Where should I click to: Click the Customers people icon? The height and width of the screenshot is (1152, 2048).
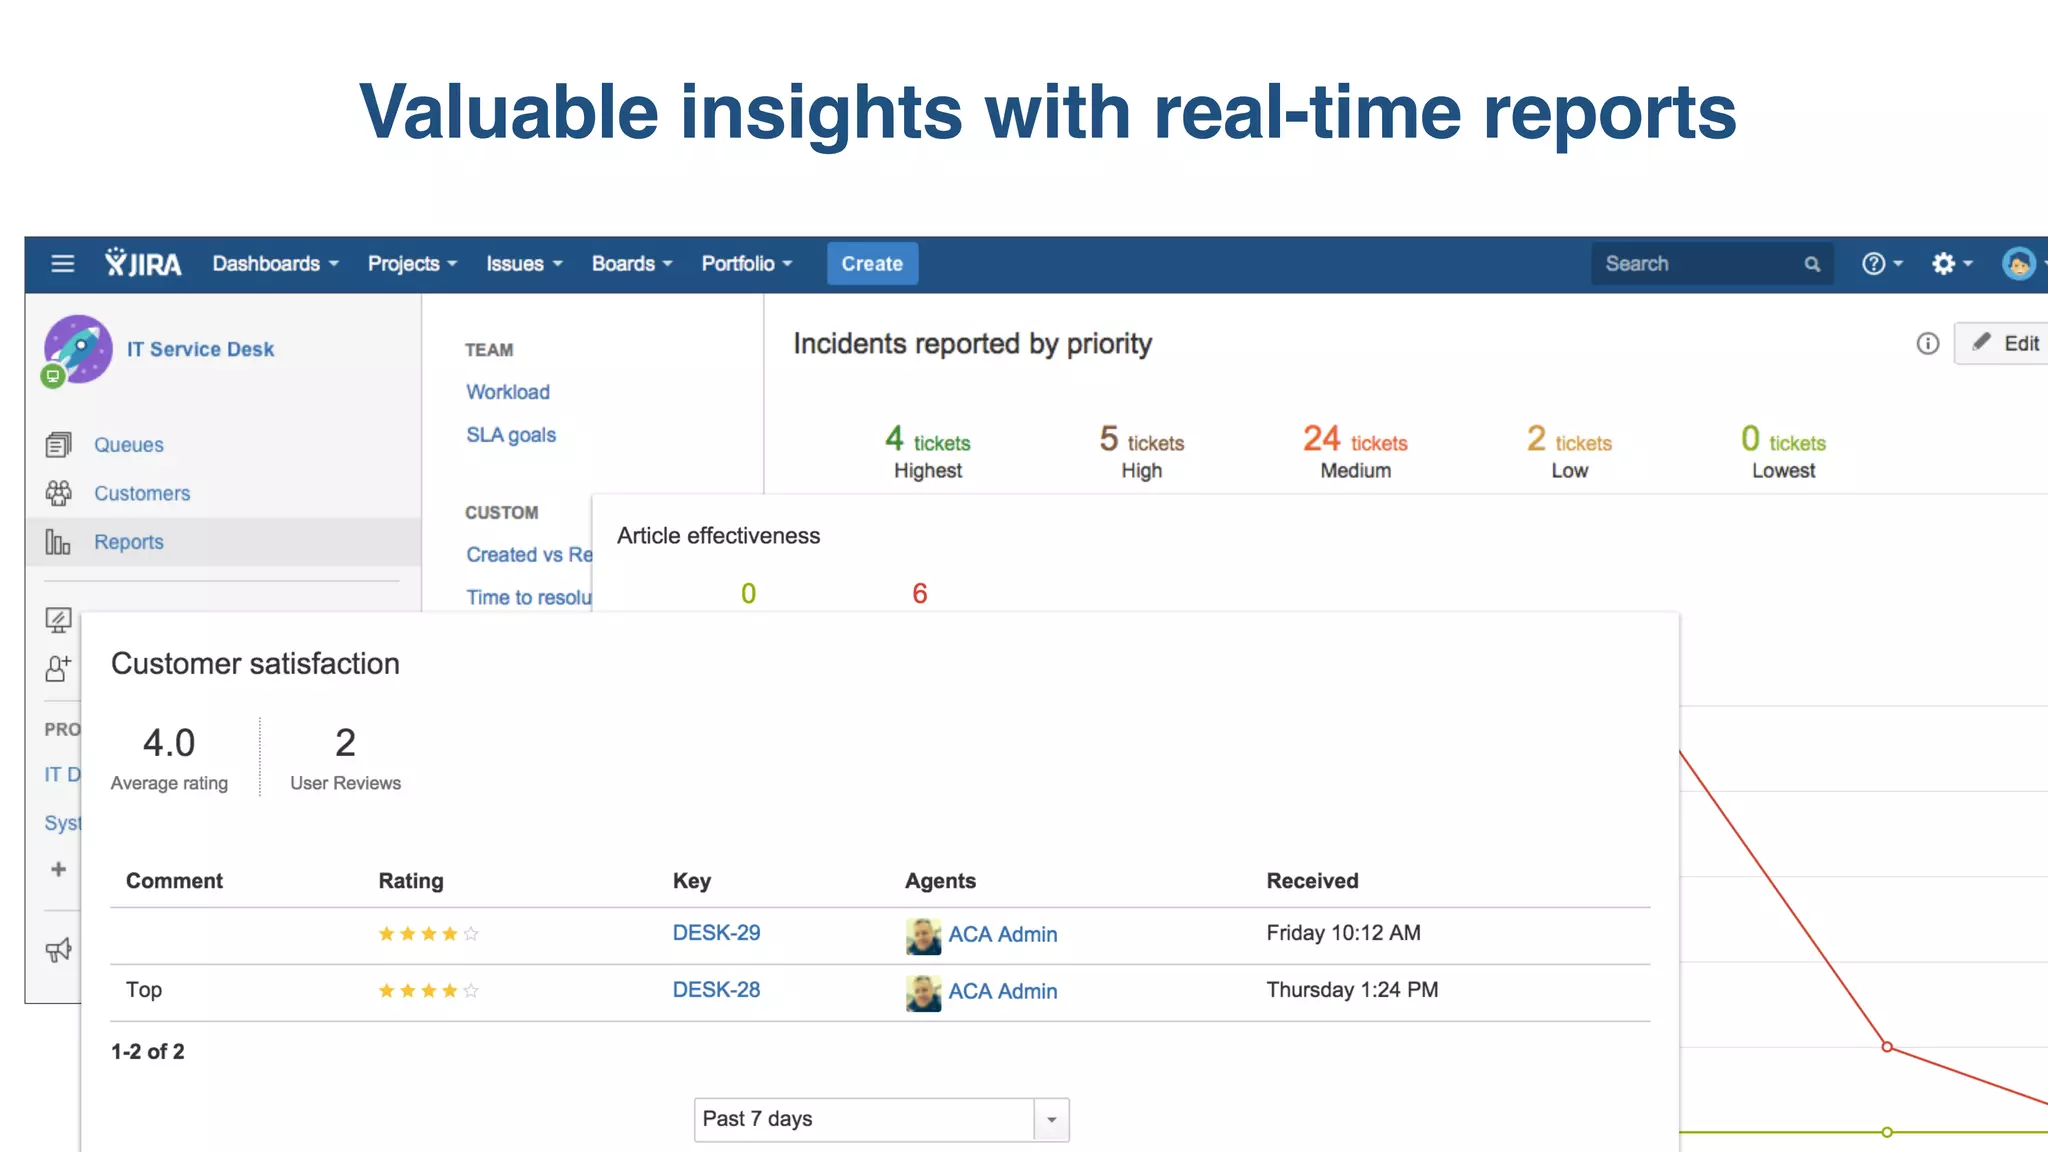pos(58,493)
